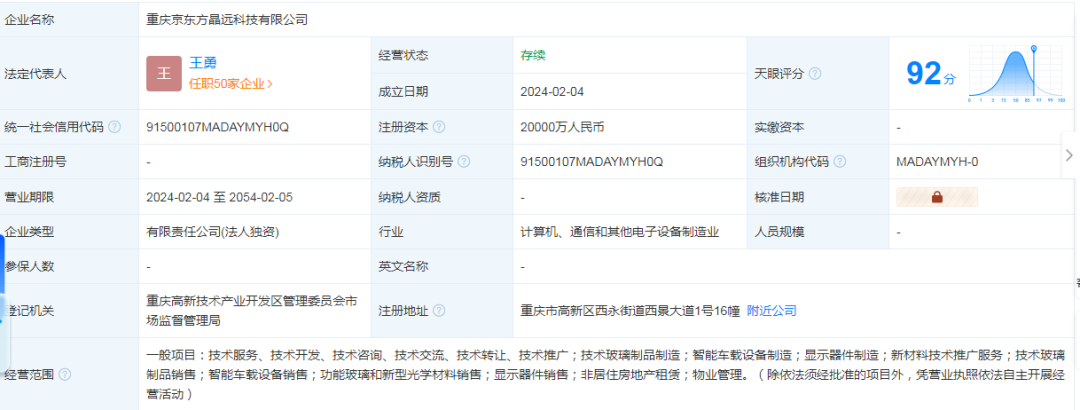
Task: Click the credit code 91500107MADAYMYH0Q value
Action: pyautogui.click(x=217, y=127)
